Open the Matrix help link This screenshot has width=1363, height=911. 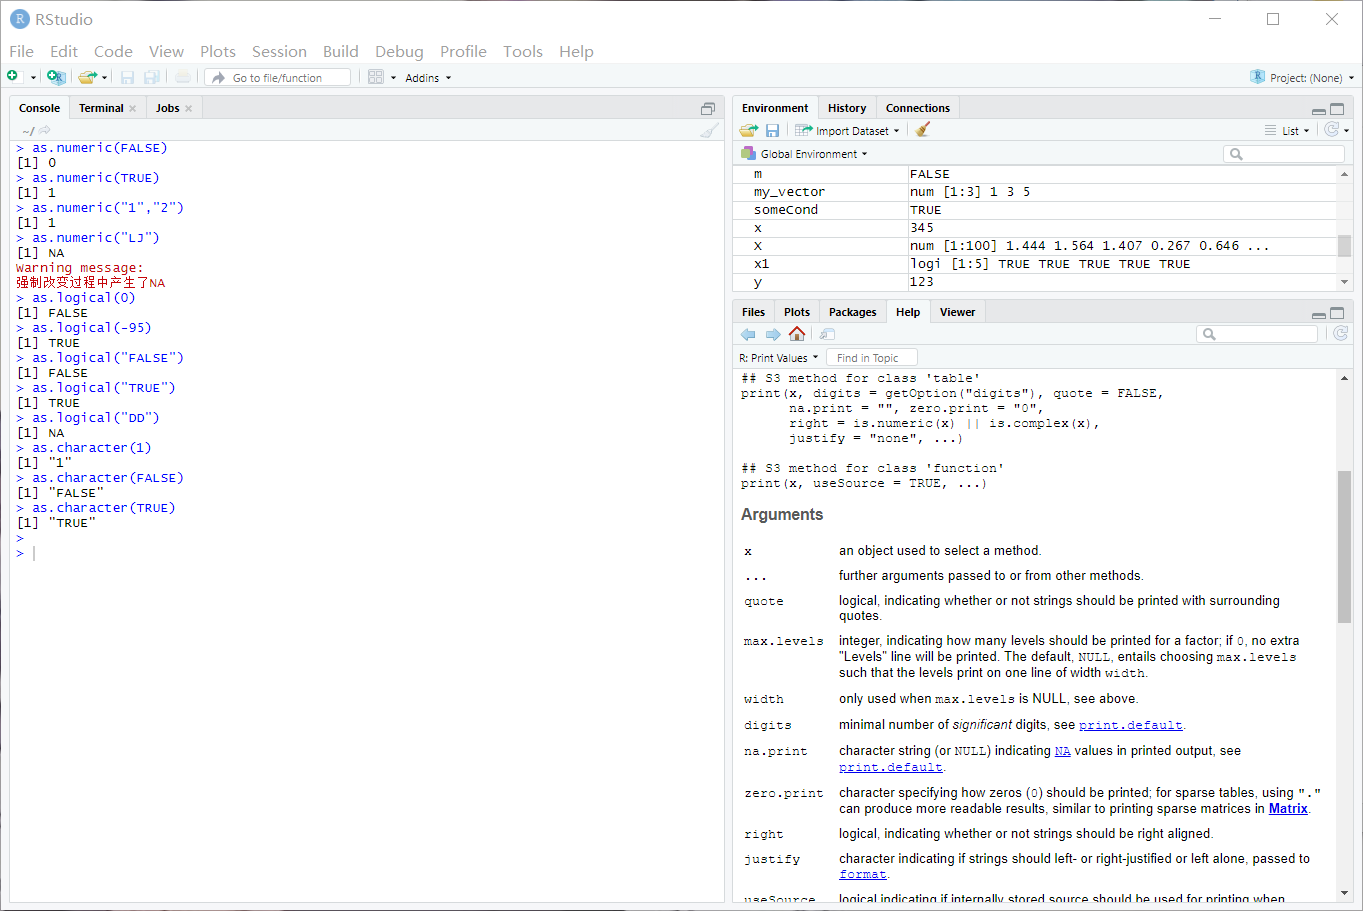point(1288,809)
